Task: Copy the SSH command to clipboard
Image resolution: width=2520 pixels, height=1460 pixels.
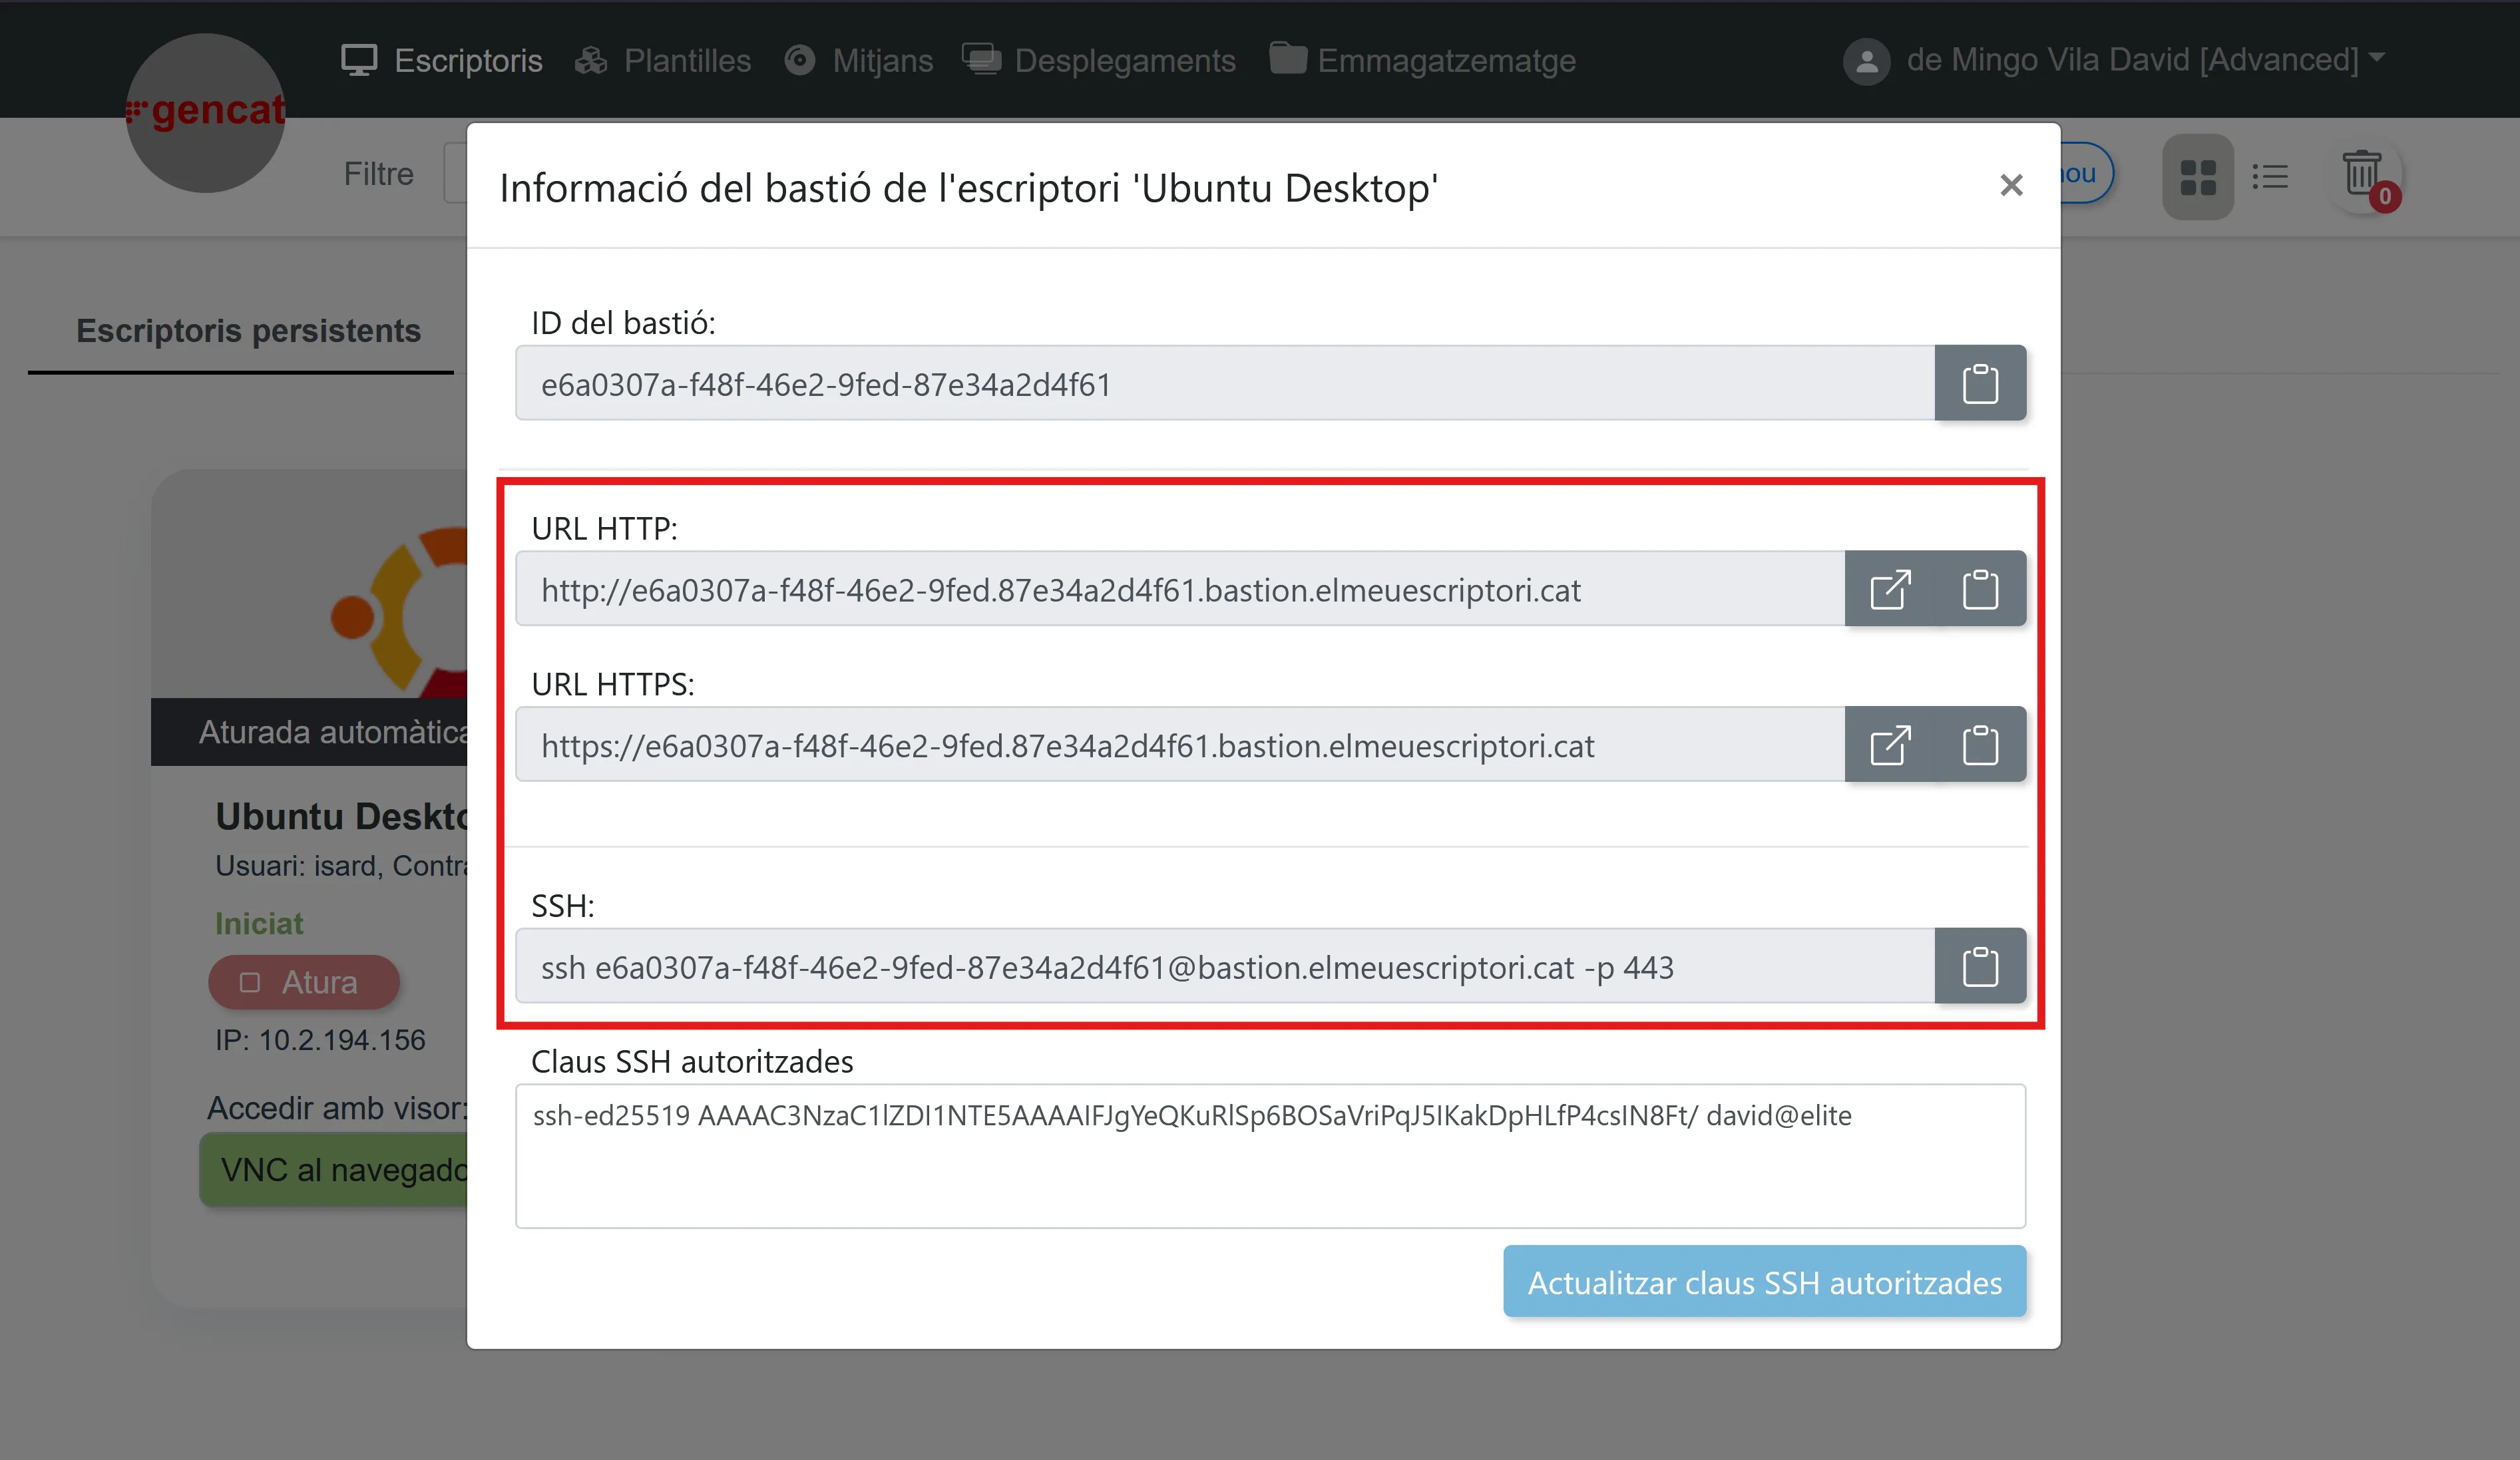Action: [1979, 966]
